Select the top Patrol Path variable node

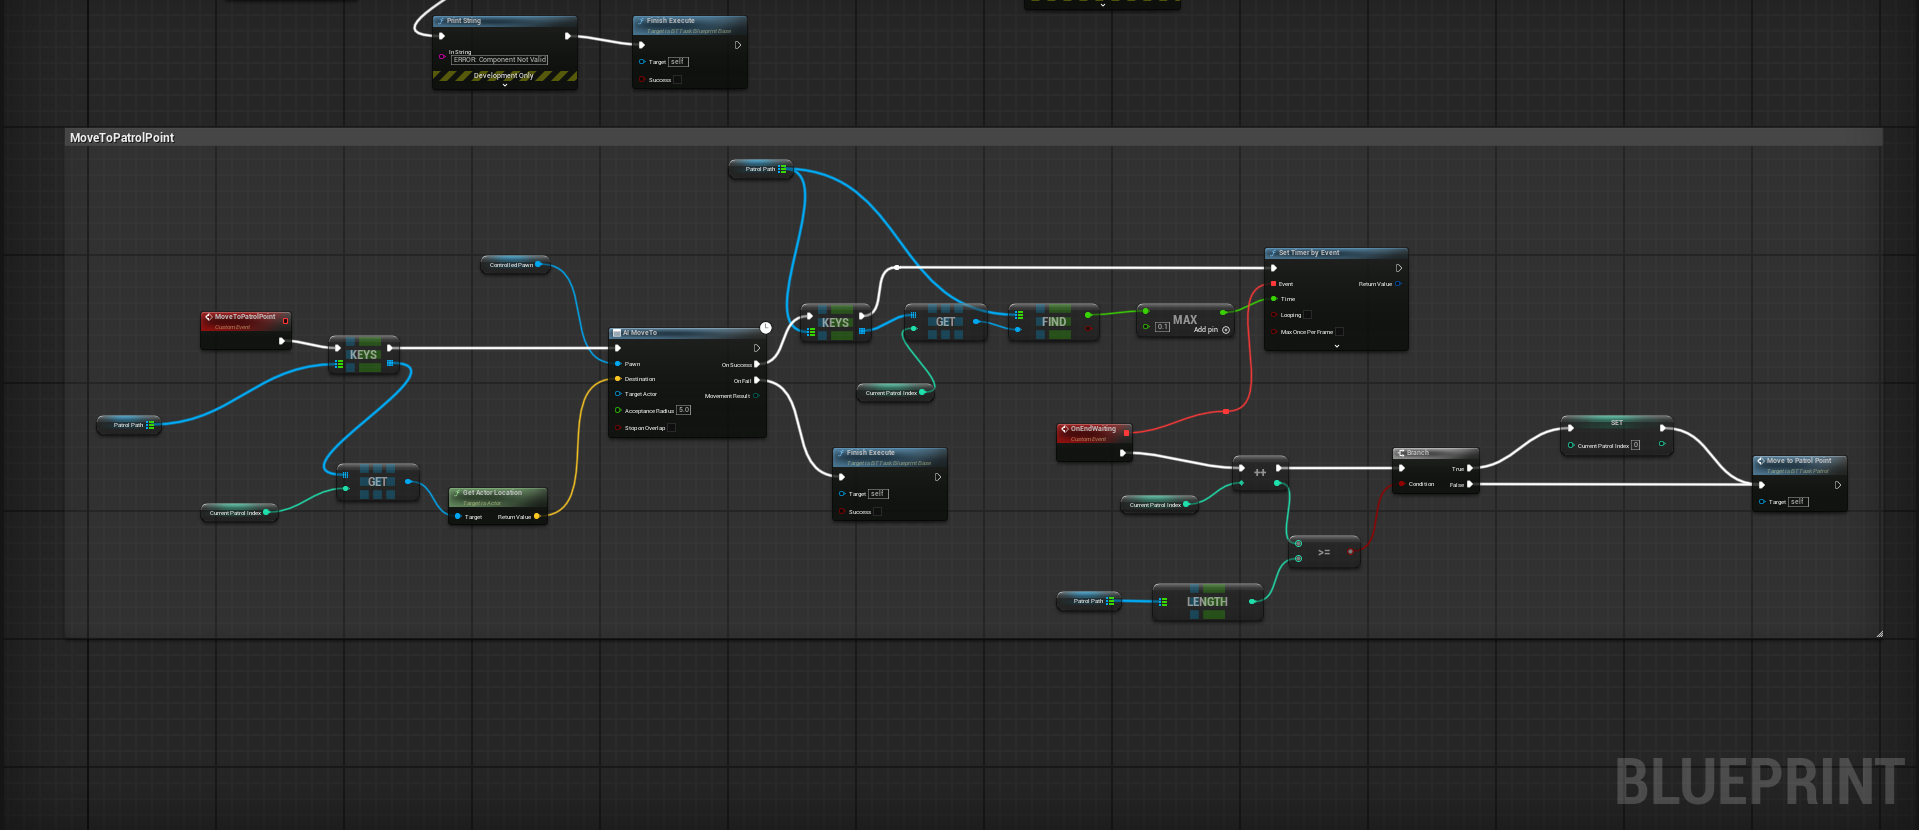[x=760, y=169]
